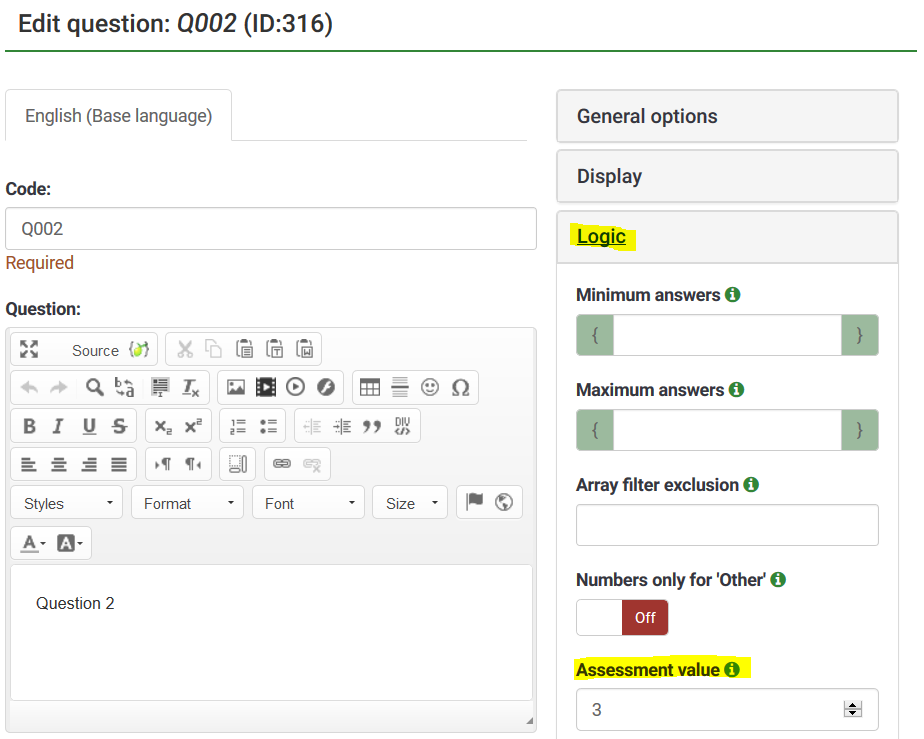The height and width of the screenshot is (739, 924).
Task: Insert a smiley emoticon
Action: (431, 387)
